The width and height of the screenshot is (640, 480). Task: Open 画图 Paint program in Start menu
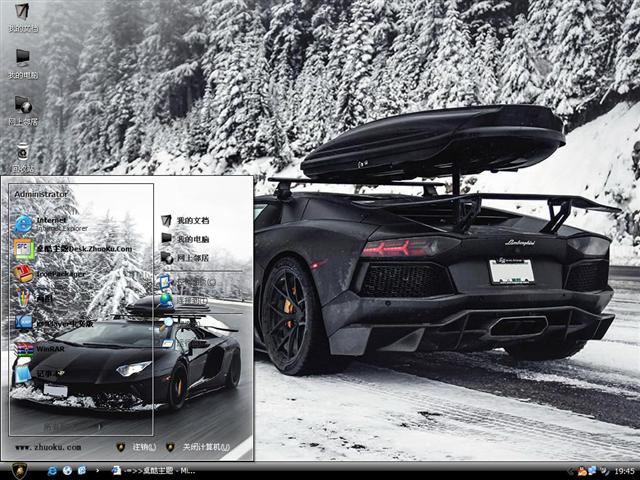33,298
